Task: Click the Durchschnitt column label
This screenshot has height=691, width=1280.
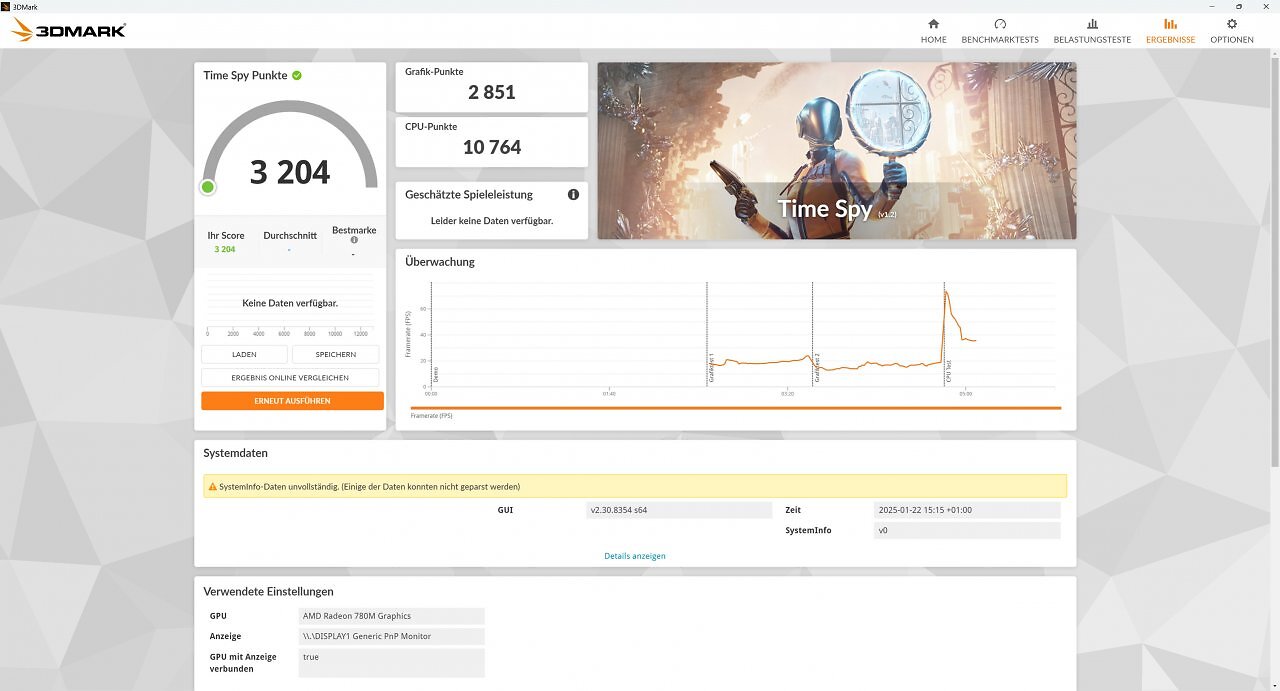Action: (290, 236)
